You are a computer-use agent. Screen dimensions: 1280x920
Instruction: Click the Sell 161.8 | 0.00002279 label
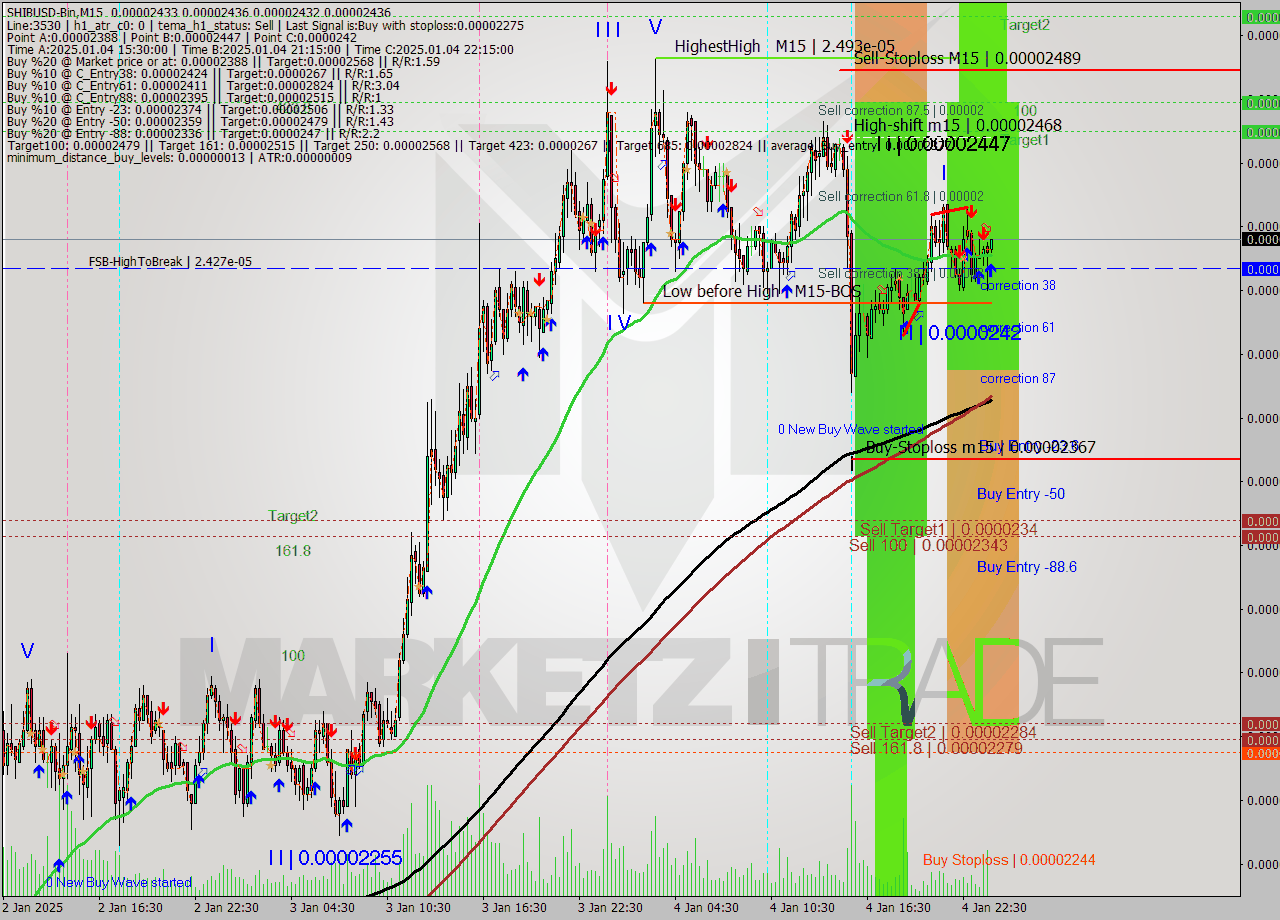click(936, 747)
